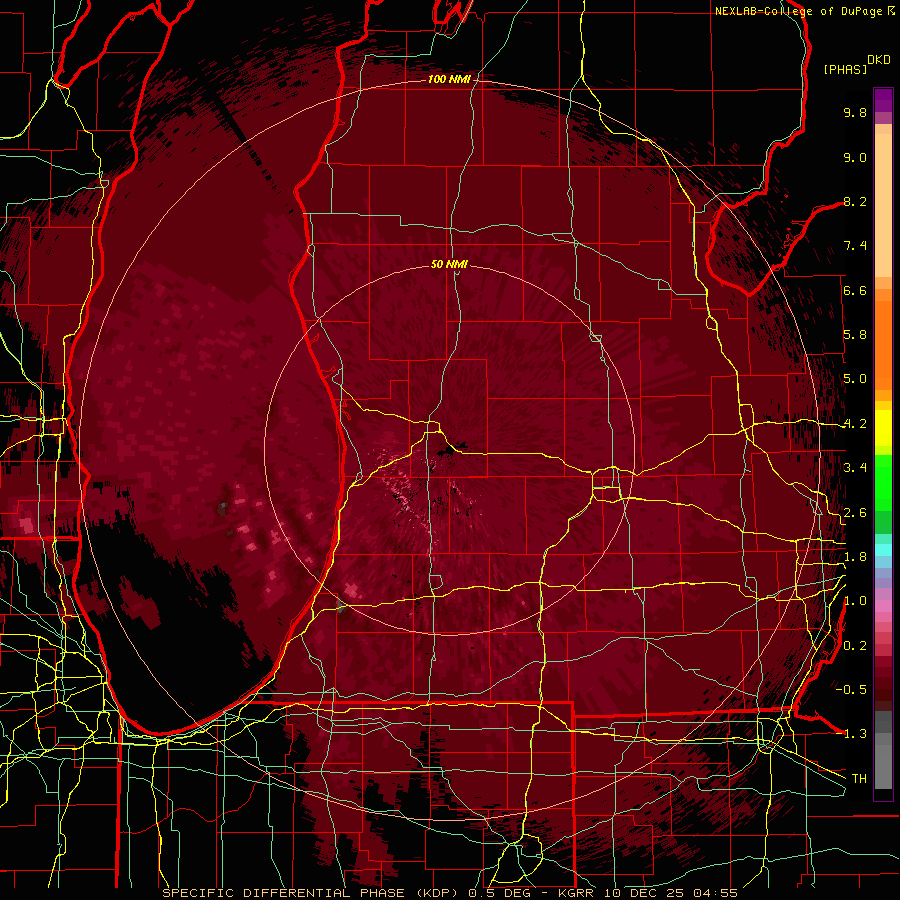
Task: Click the 5.8 scale value
Action: click(x=855, y=335)
